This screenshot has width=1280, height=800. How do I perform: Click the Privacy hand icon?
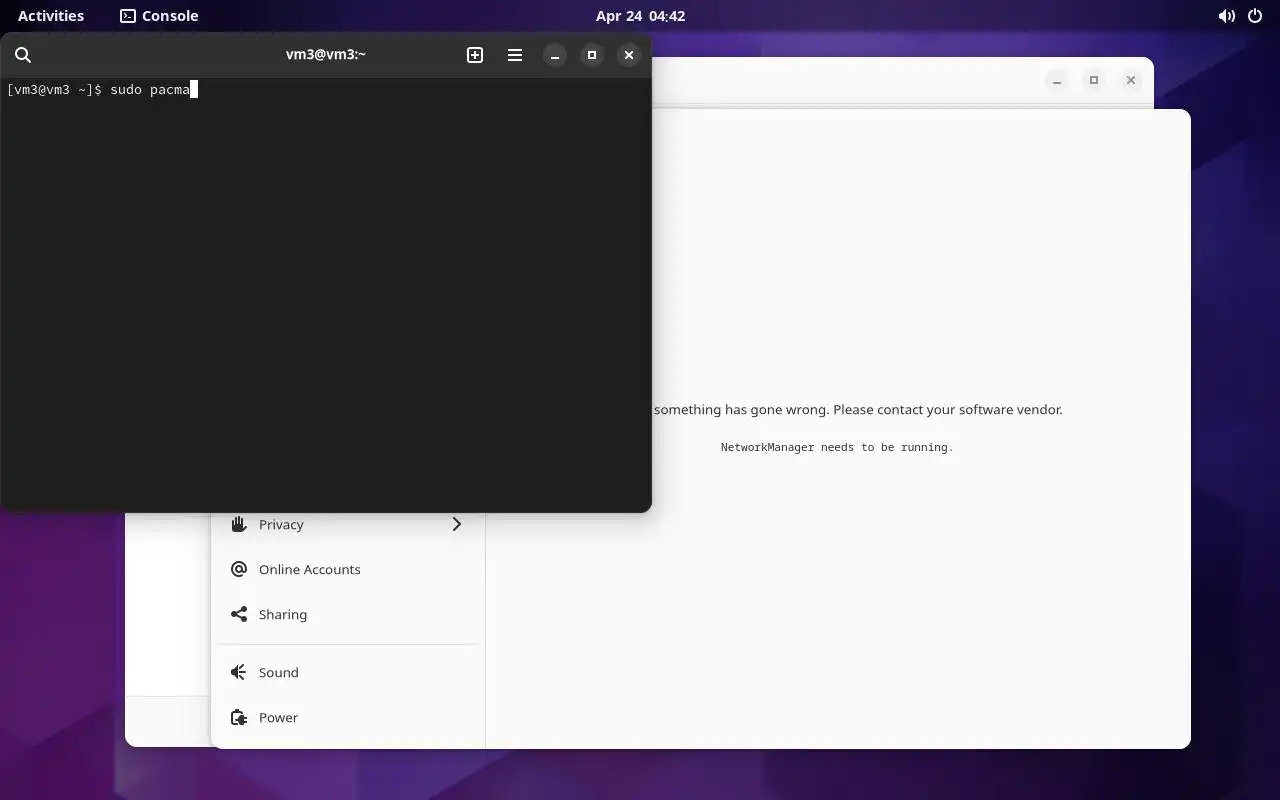click(239, 524)
